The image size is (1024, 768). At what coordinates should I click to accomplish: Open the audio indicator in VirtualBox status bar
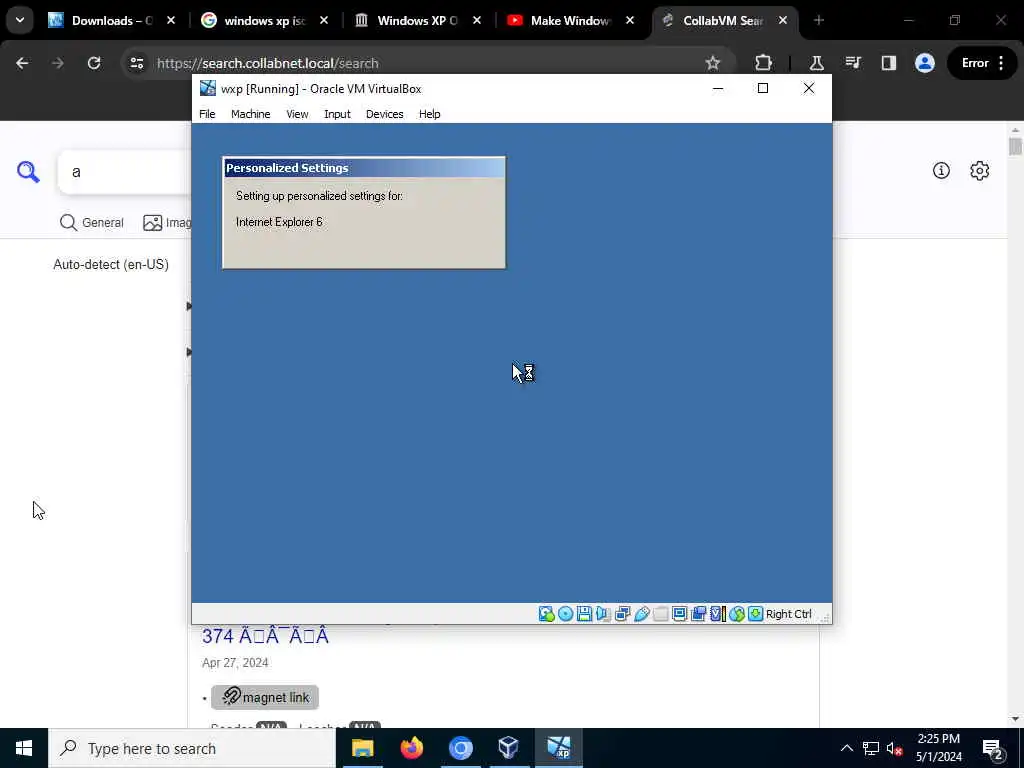[x=603, y=614]
